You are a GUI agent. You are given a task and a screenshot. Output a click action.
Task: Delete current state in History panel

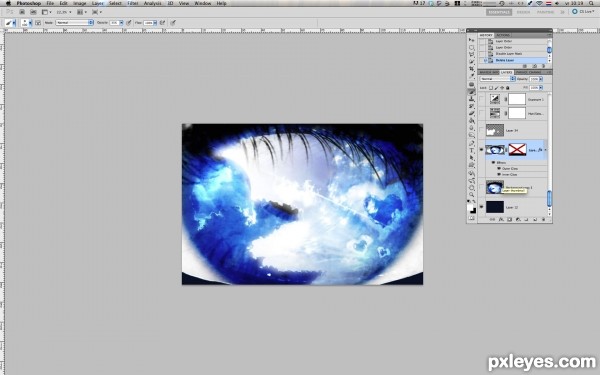tap(544, 66)
